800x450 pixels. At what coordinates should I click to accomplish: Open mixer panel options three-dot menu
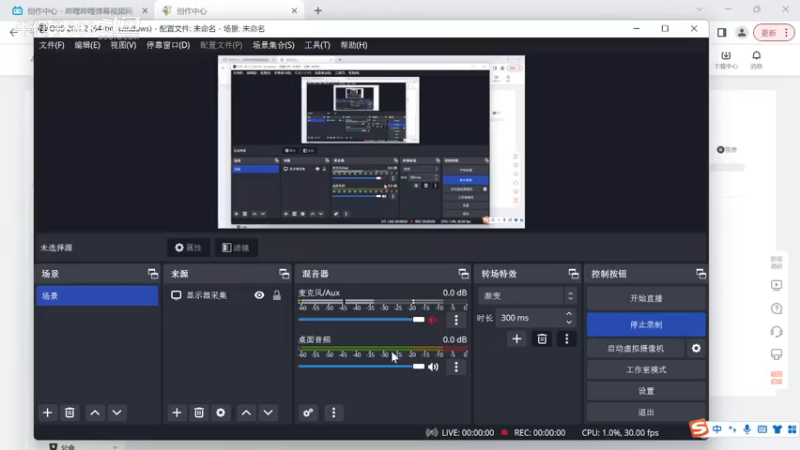coord(334,412)
